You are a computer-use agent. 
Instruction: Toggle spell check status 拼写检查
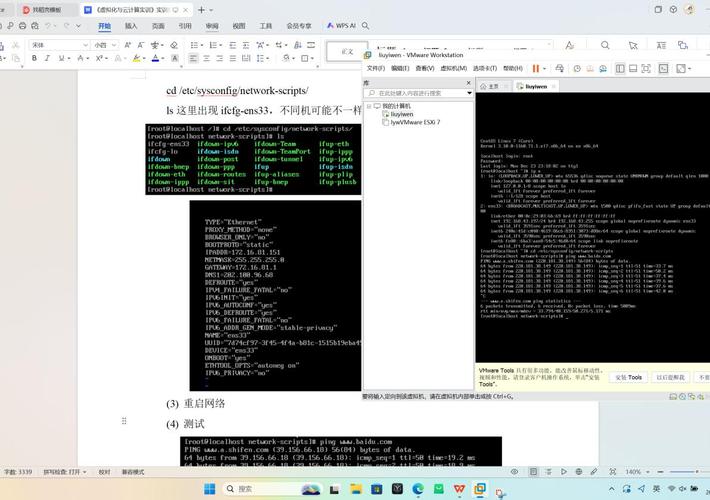(64, 472)
